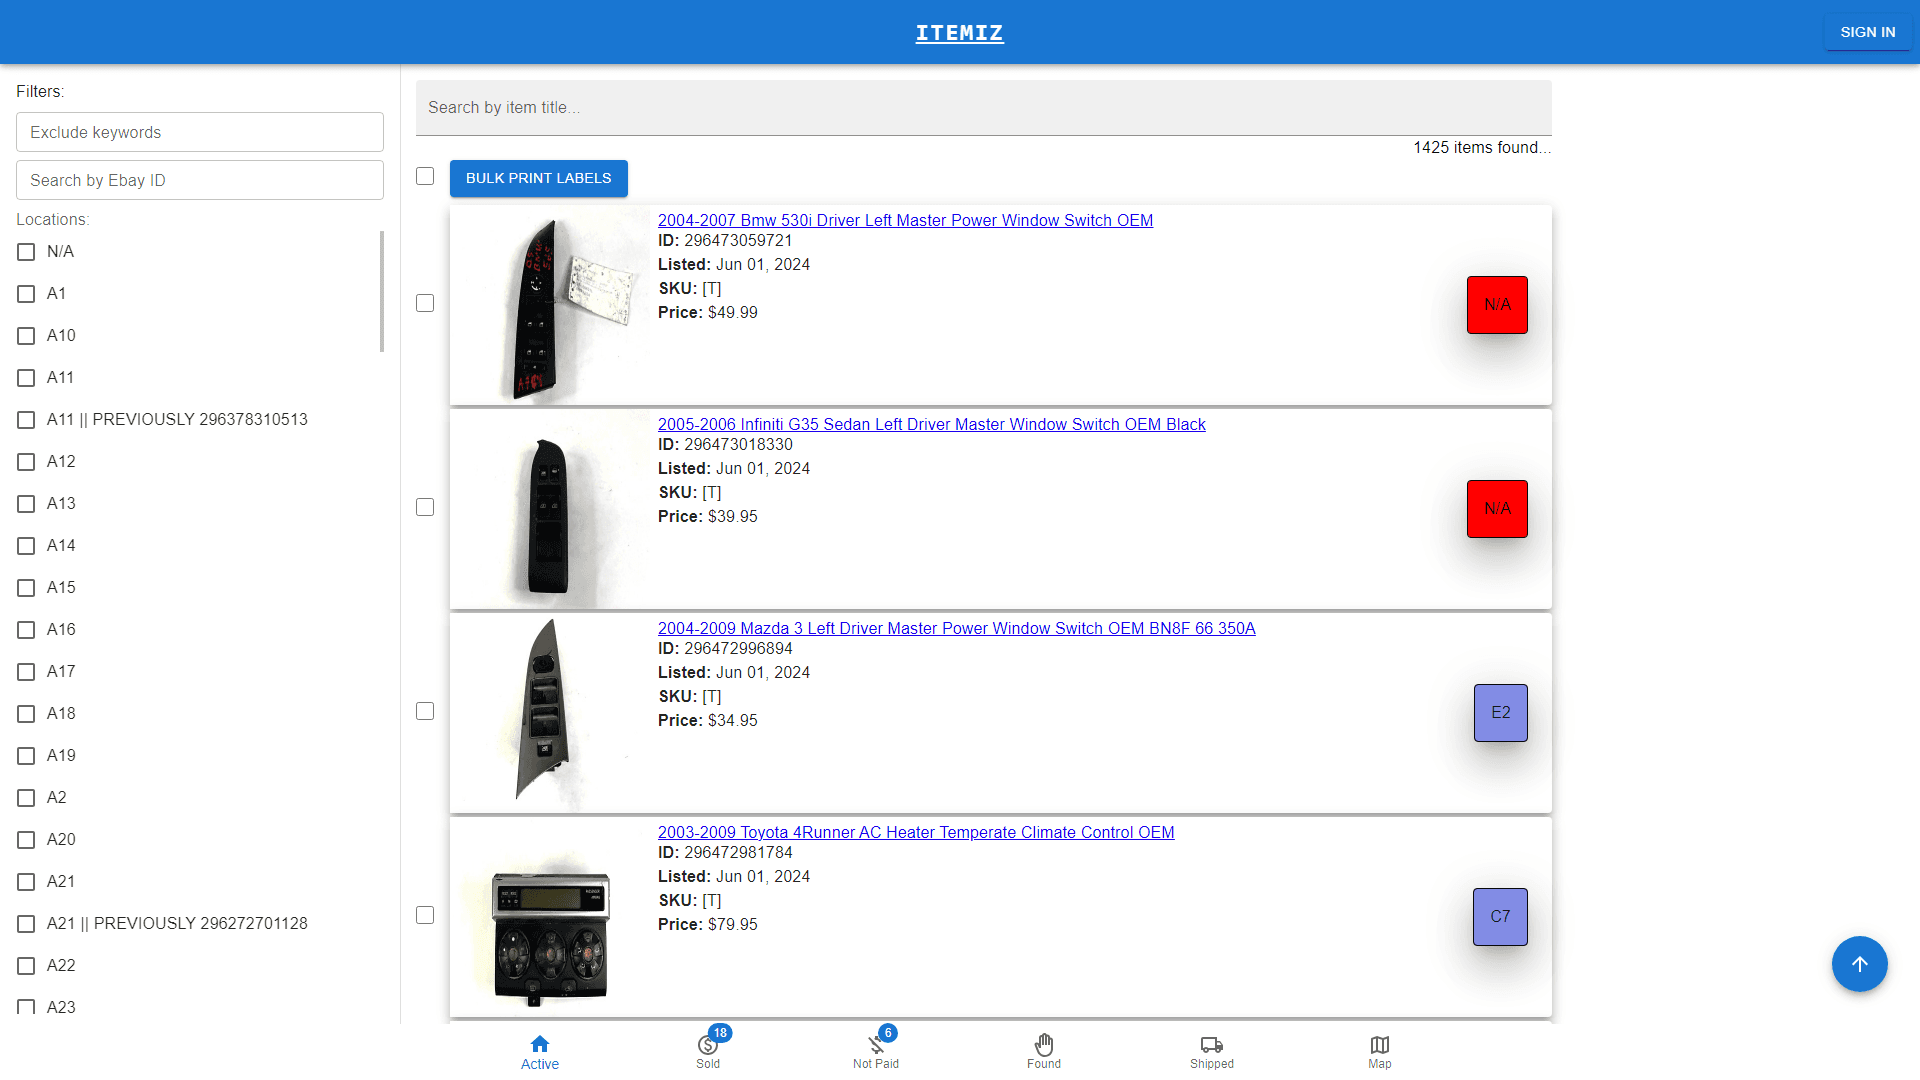The image size is (1920, 1080).
Task: Check the N/A location filter checkbox
Action: tap(26, 252)
